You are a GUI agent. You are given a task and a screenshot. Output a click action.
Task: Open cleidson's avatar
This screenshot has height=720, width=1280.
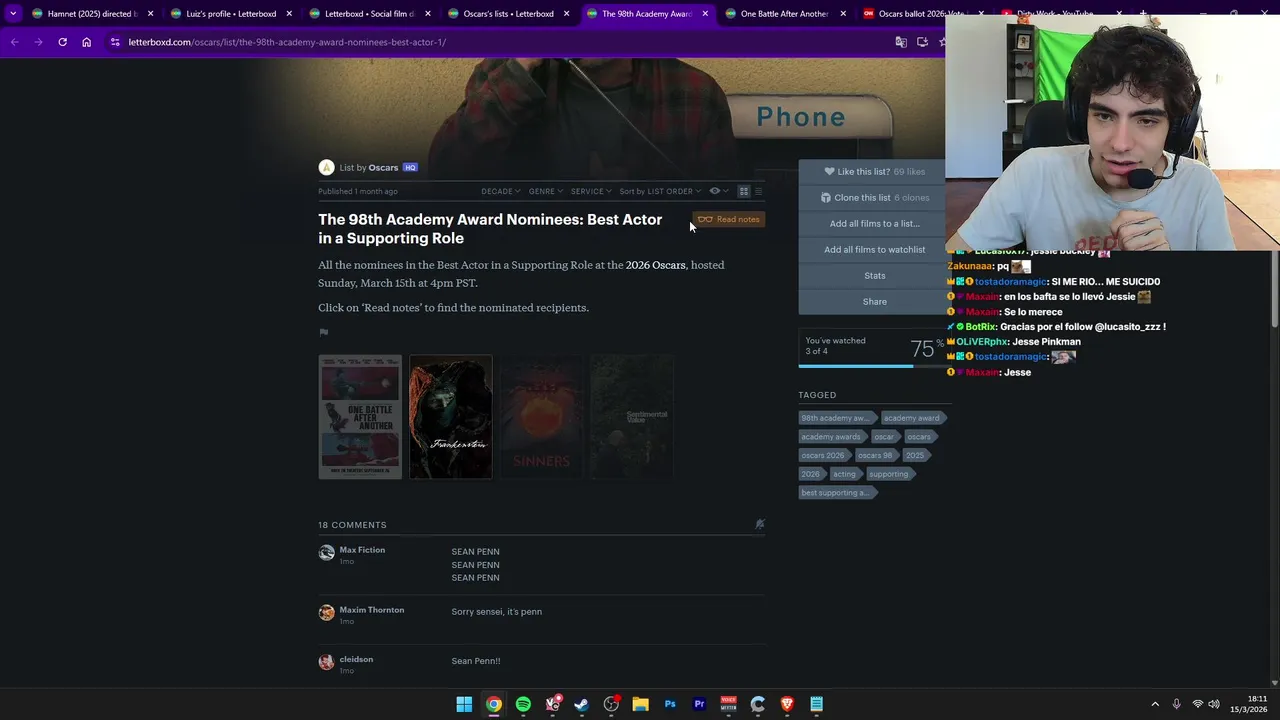point(326,662)
